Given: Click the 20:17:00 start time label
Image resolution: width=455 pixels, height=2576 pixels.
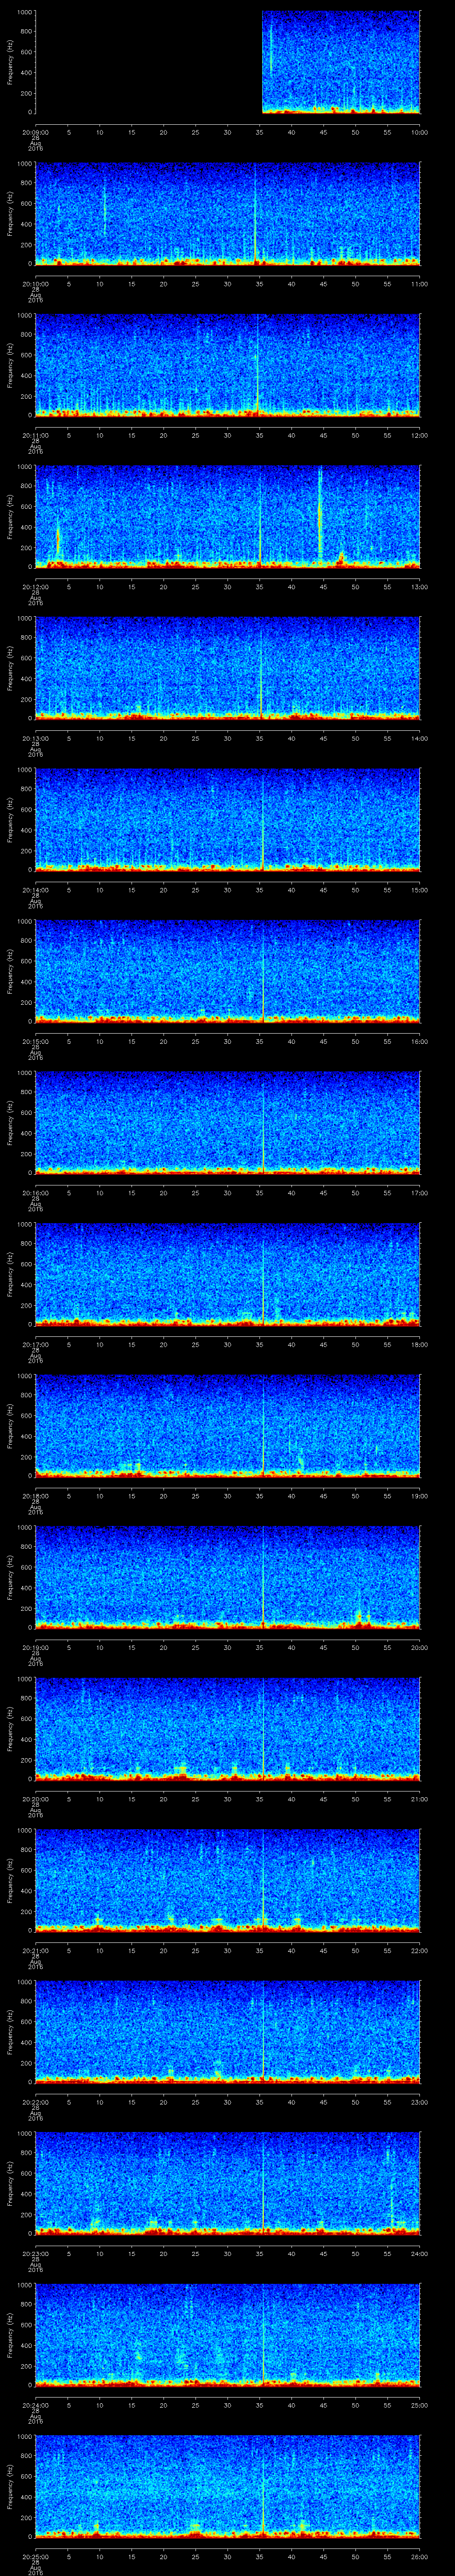Looking at the screenshot, I should pos(35,1344).
